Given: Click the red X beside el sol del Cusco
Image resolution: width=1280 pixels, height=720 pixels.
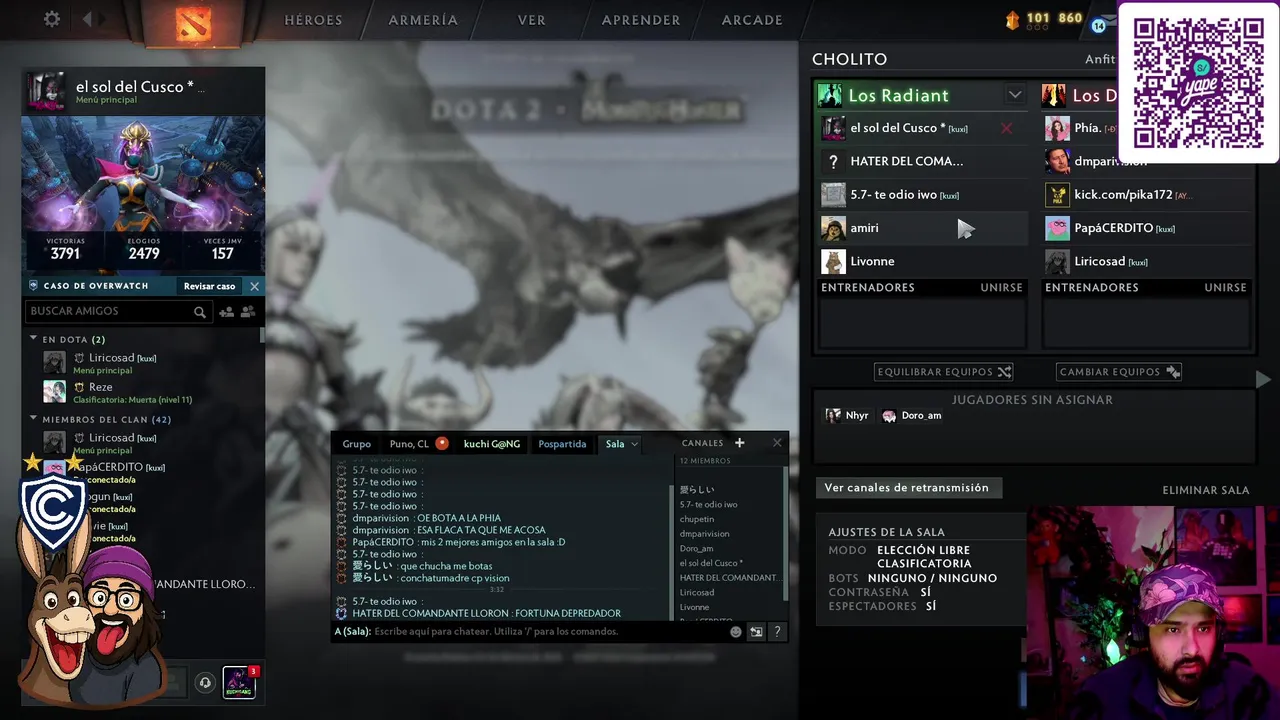Looking at the screenshot, I should pos(1006,128).
